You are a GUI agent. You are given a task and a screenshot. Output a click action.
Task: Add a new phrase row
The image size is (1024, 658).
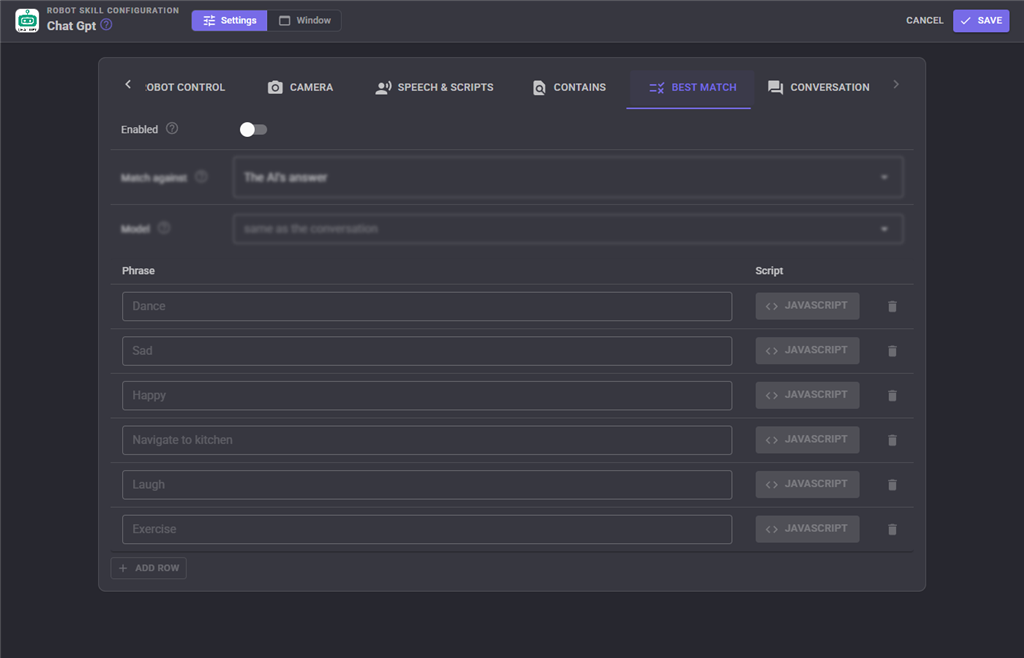click(x=149, y=568)
